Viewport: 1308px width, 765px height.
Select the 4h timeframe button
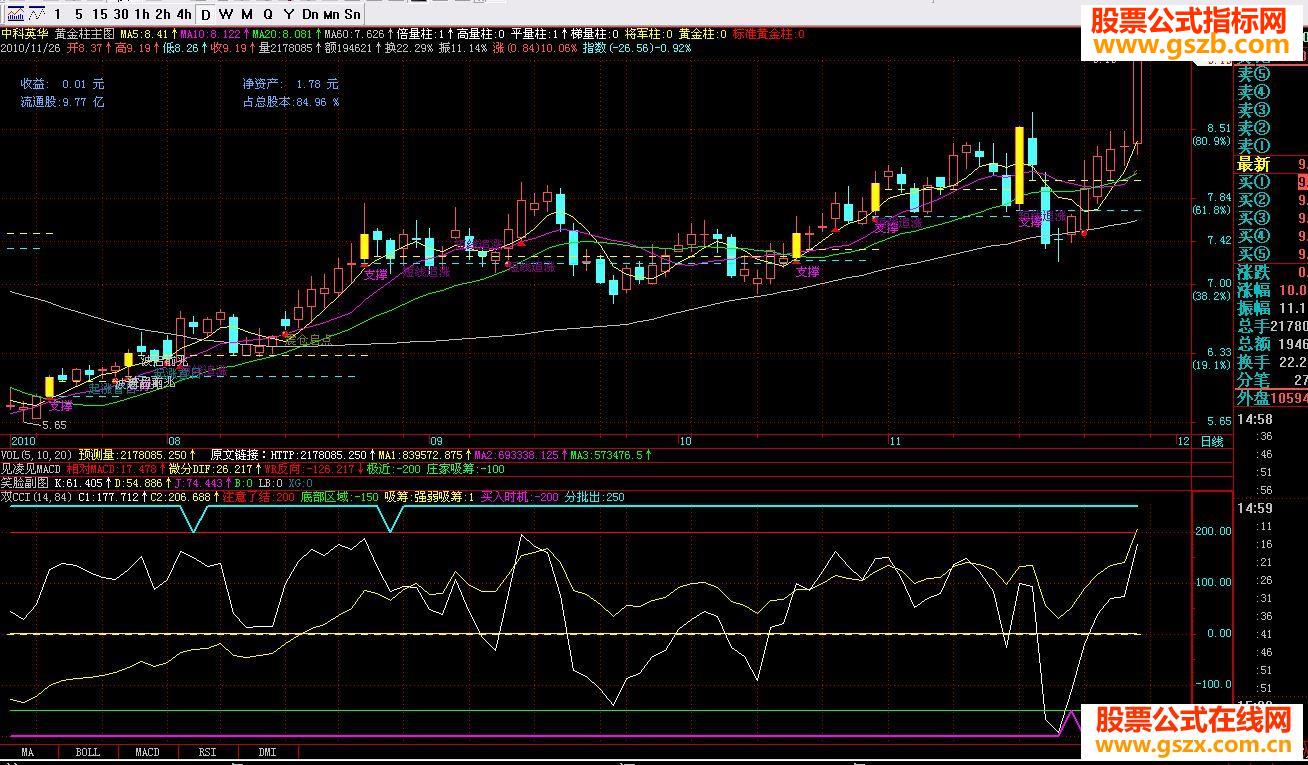tap(183, 14)
